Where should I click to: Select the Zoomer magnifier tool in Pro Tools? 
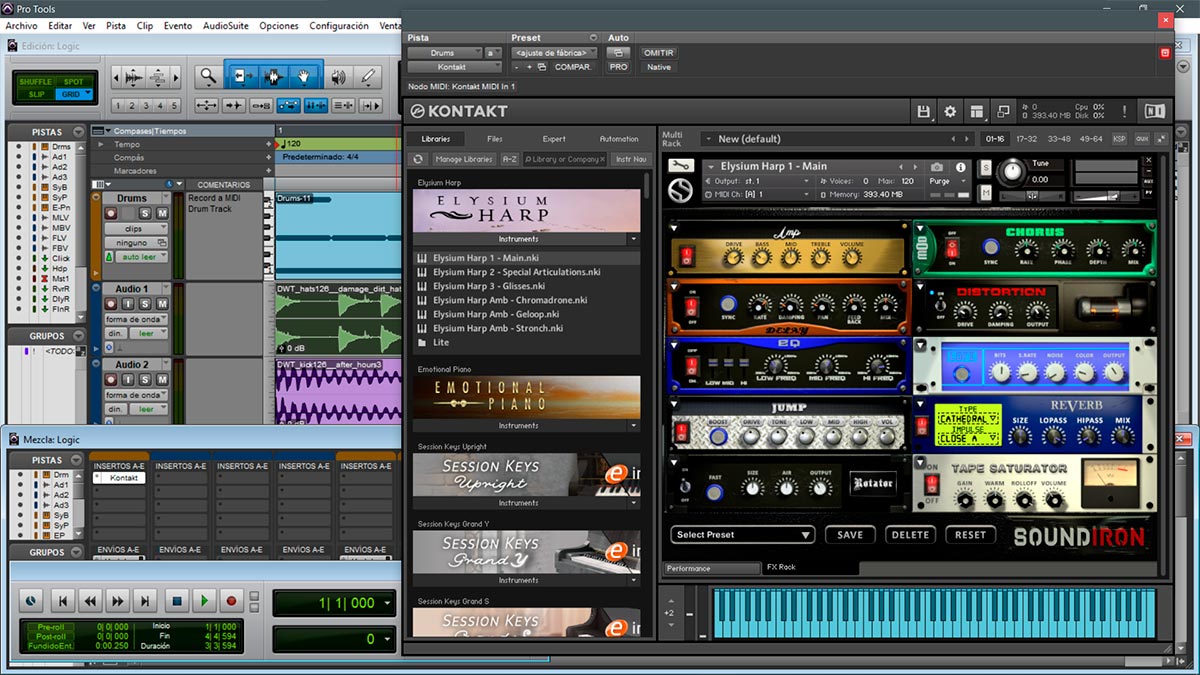point(208,76)
